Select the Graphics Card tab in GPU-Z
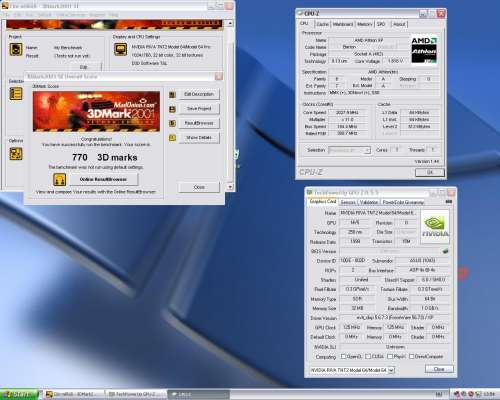Viewport: 500px width, 400px height. tap(322, 202)
